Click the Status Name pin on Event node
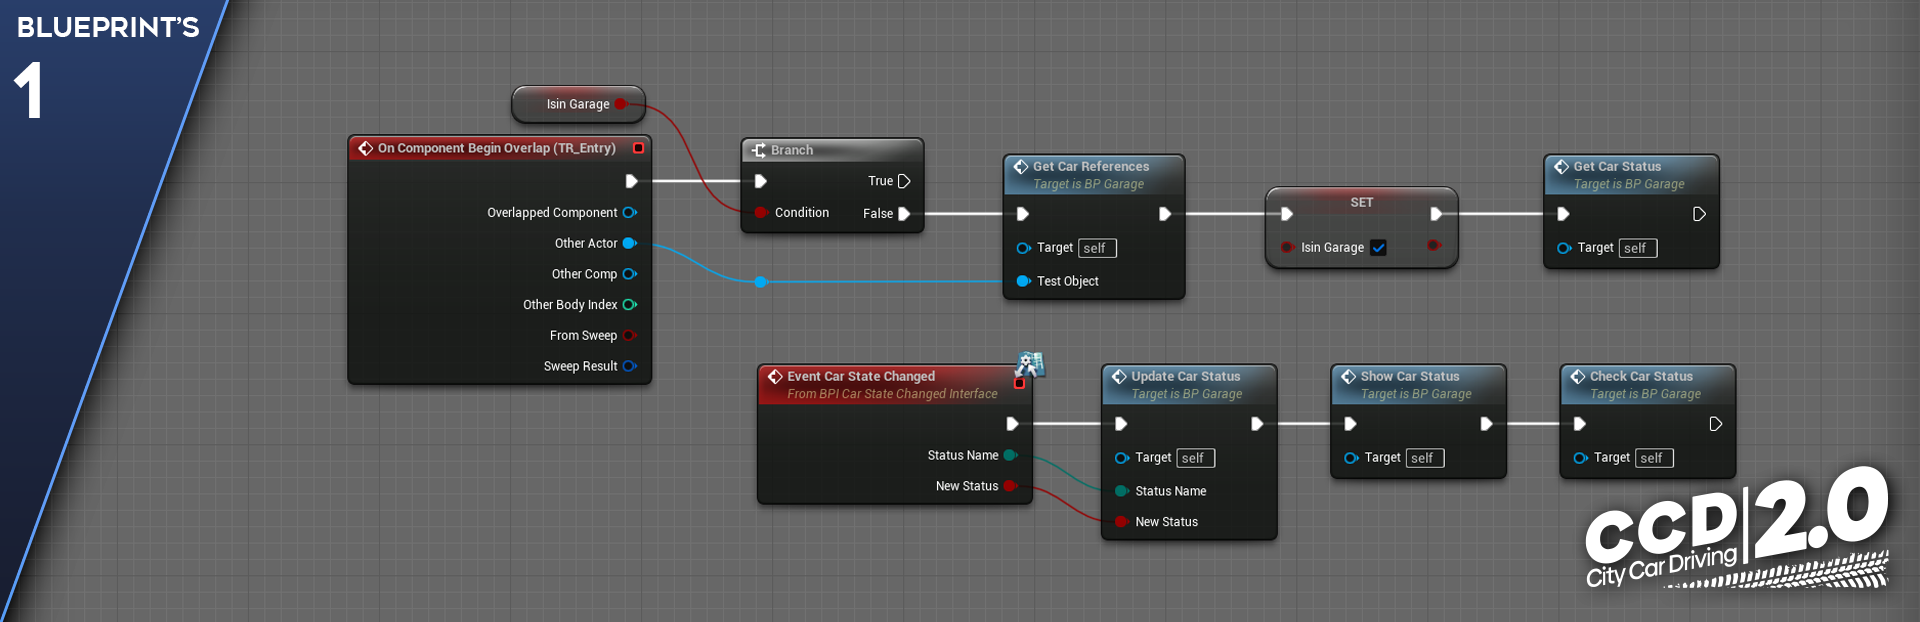Image resolution: width=1920 pixels, height=622 pixels. coord(1010,455)
